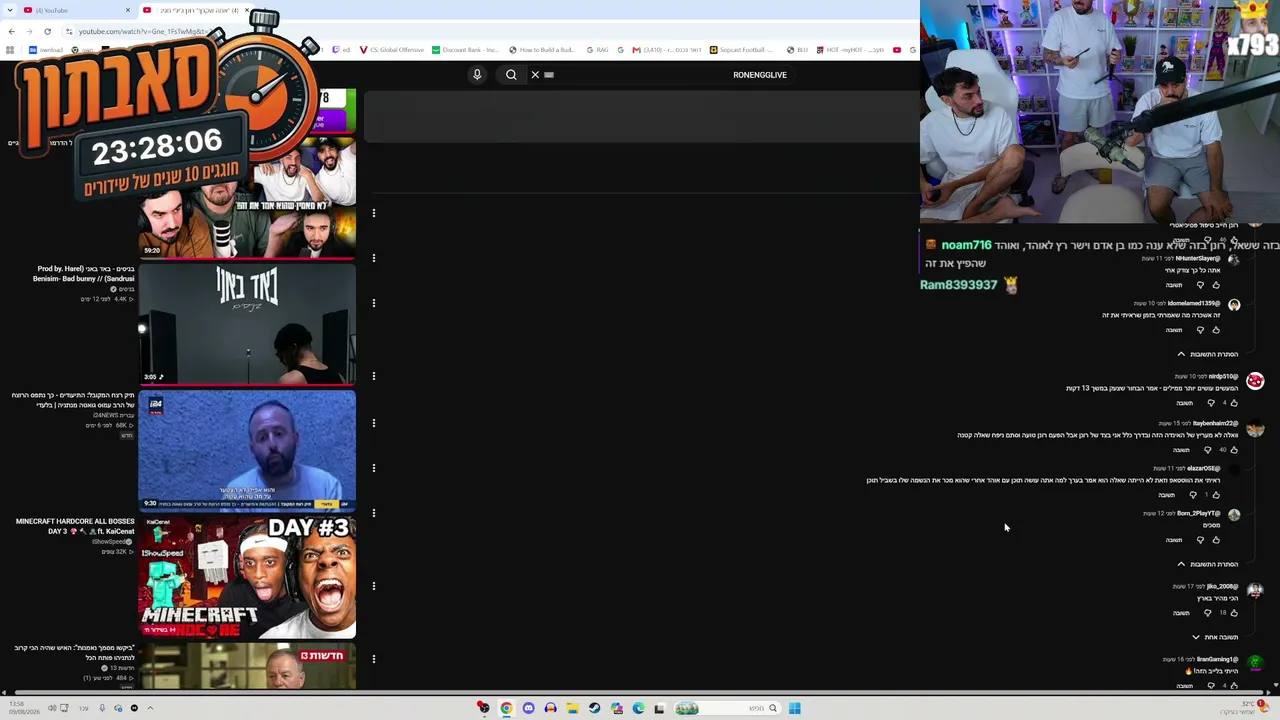The image size is (1280, 720).
Task: Like Itaybenhaim22's comment
Action: [1234, 450]
